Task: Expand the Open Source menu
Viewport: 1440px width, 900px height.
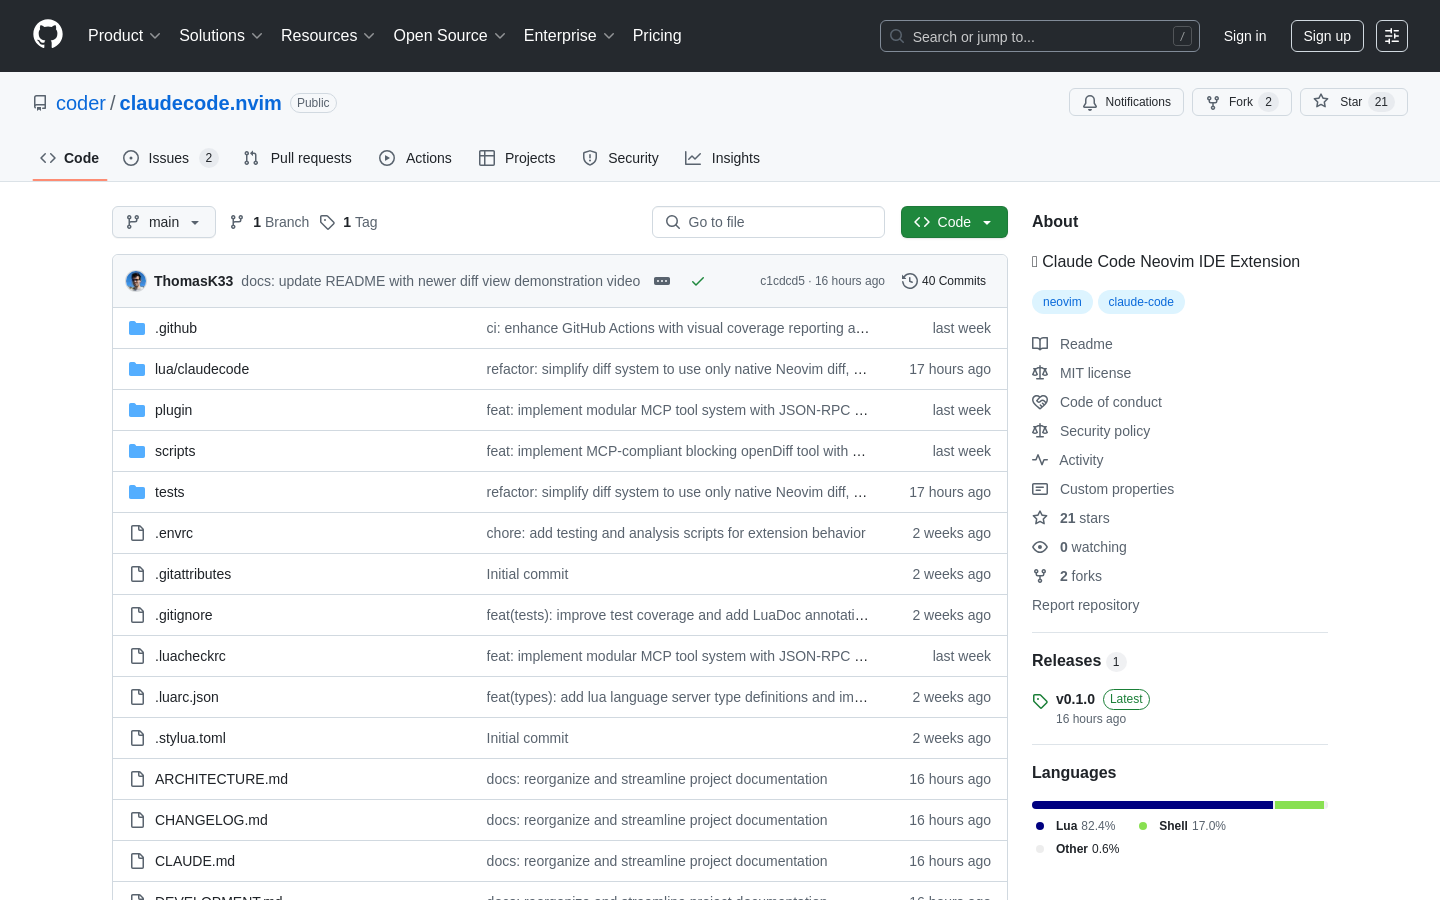Action: 450,36
